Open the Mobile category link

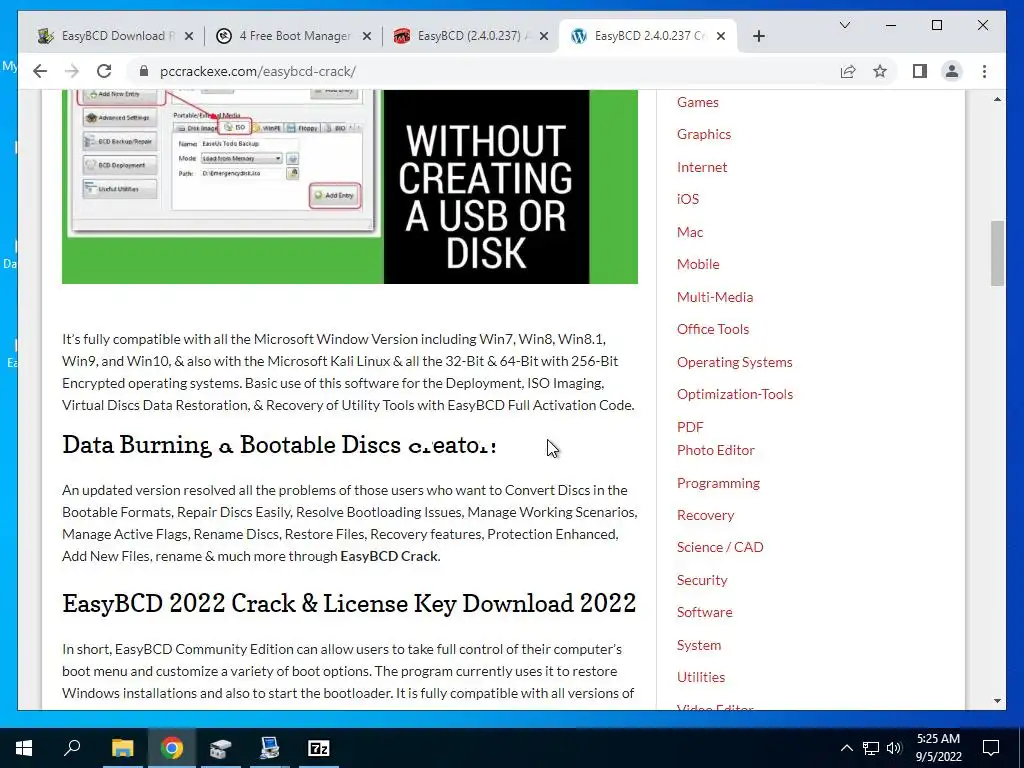click(698, 264)
